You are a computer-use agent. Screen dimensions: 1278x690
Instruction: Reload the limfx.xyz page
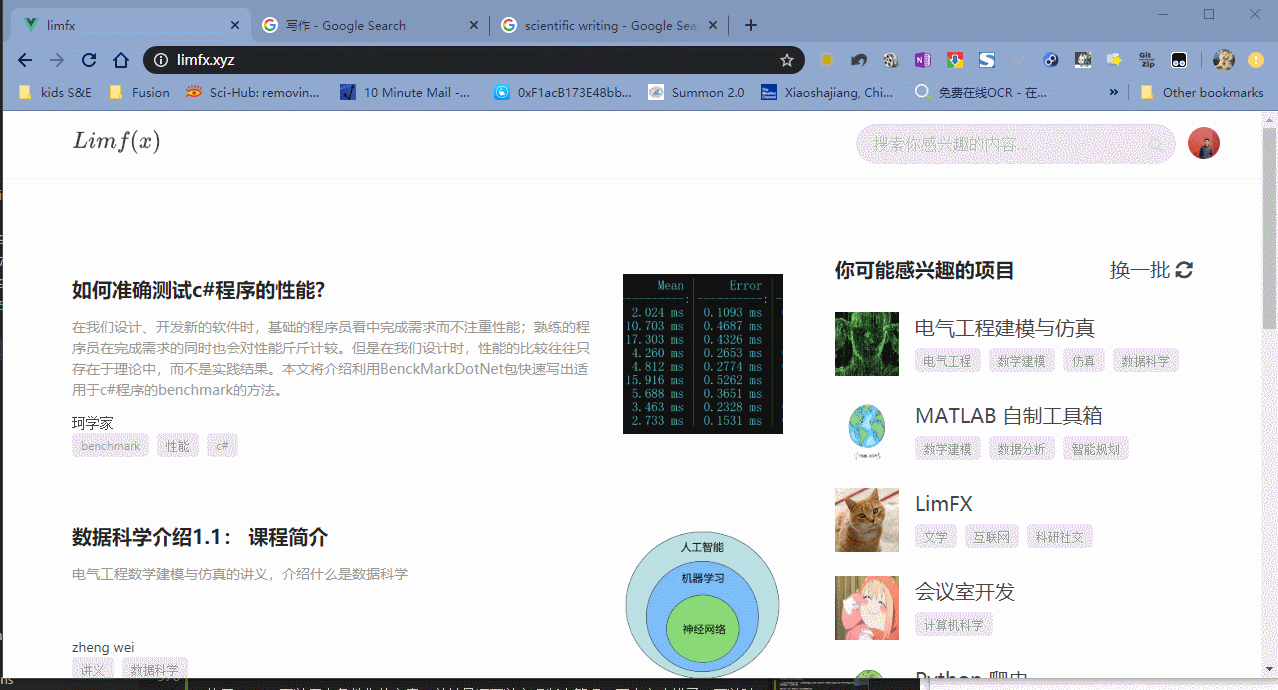[x=88, y=60]
